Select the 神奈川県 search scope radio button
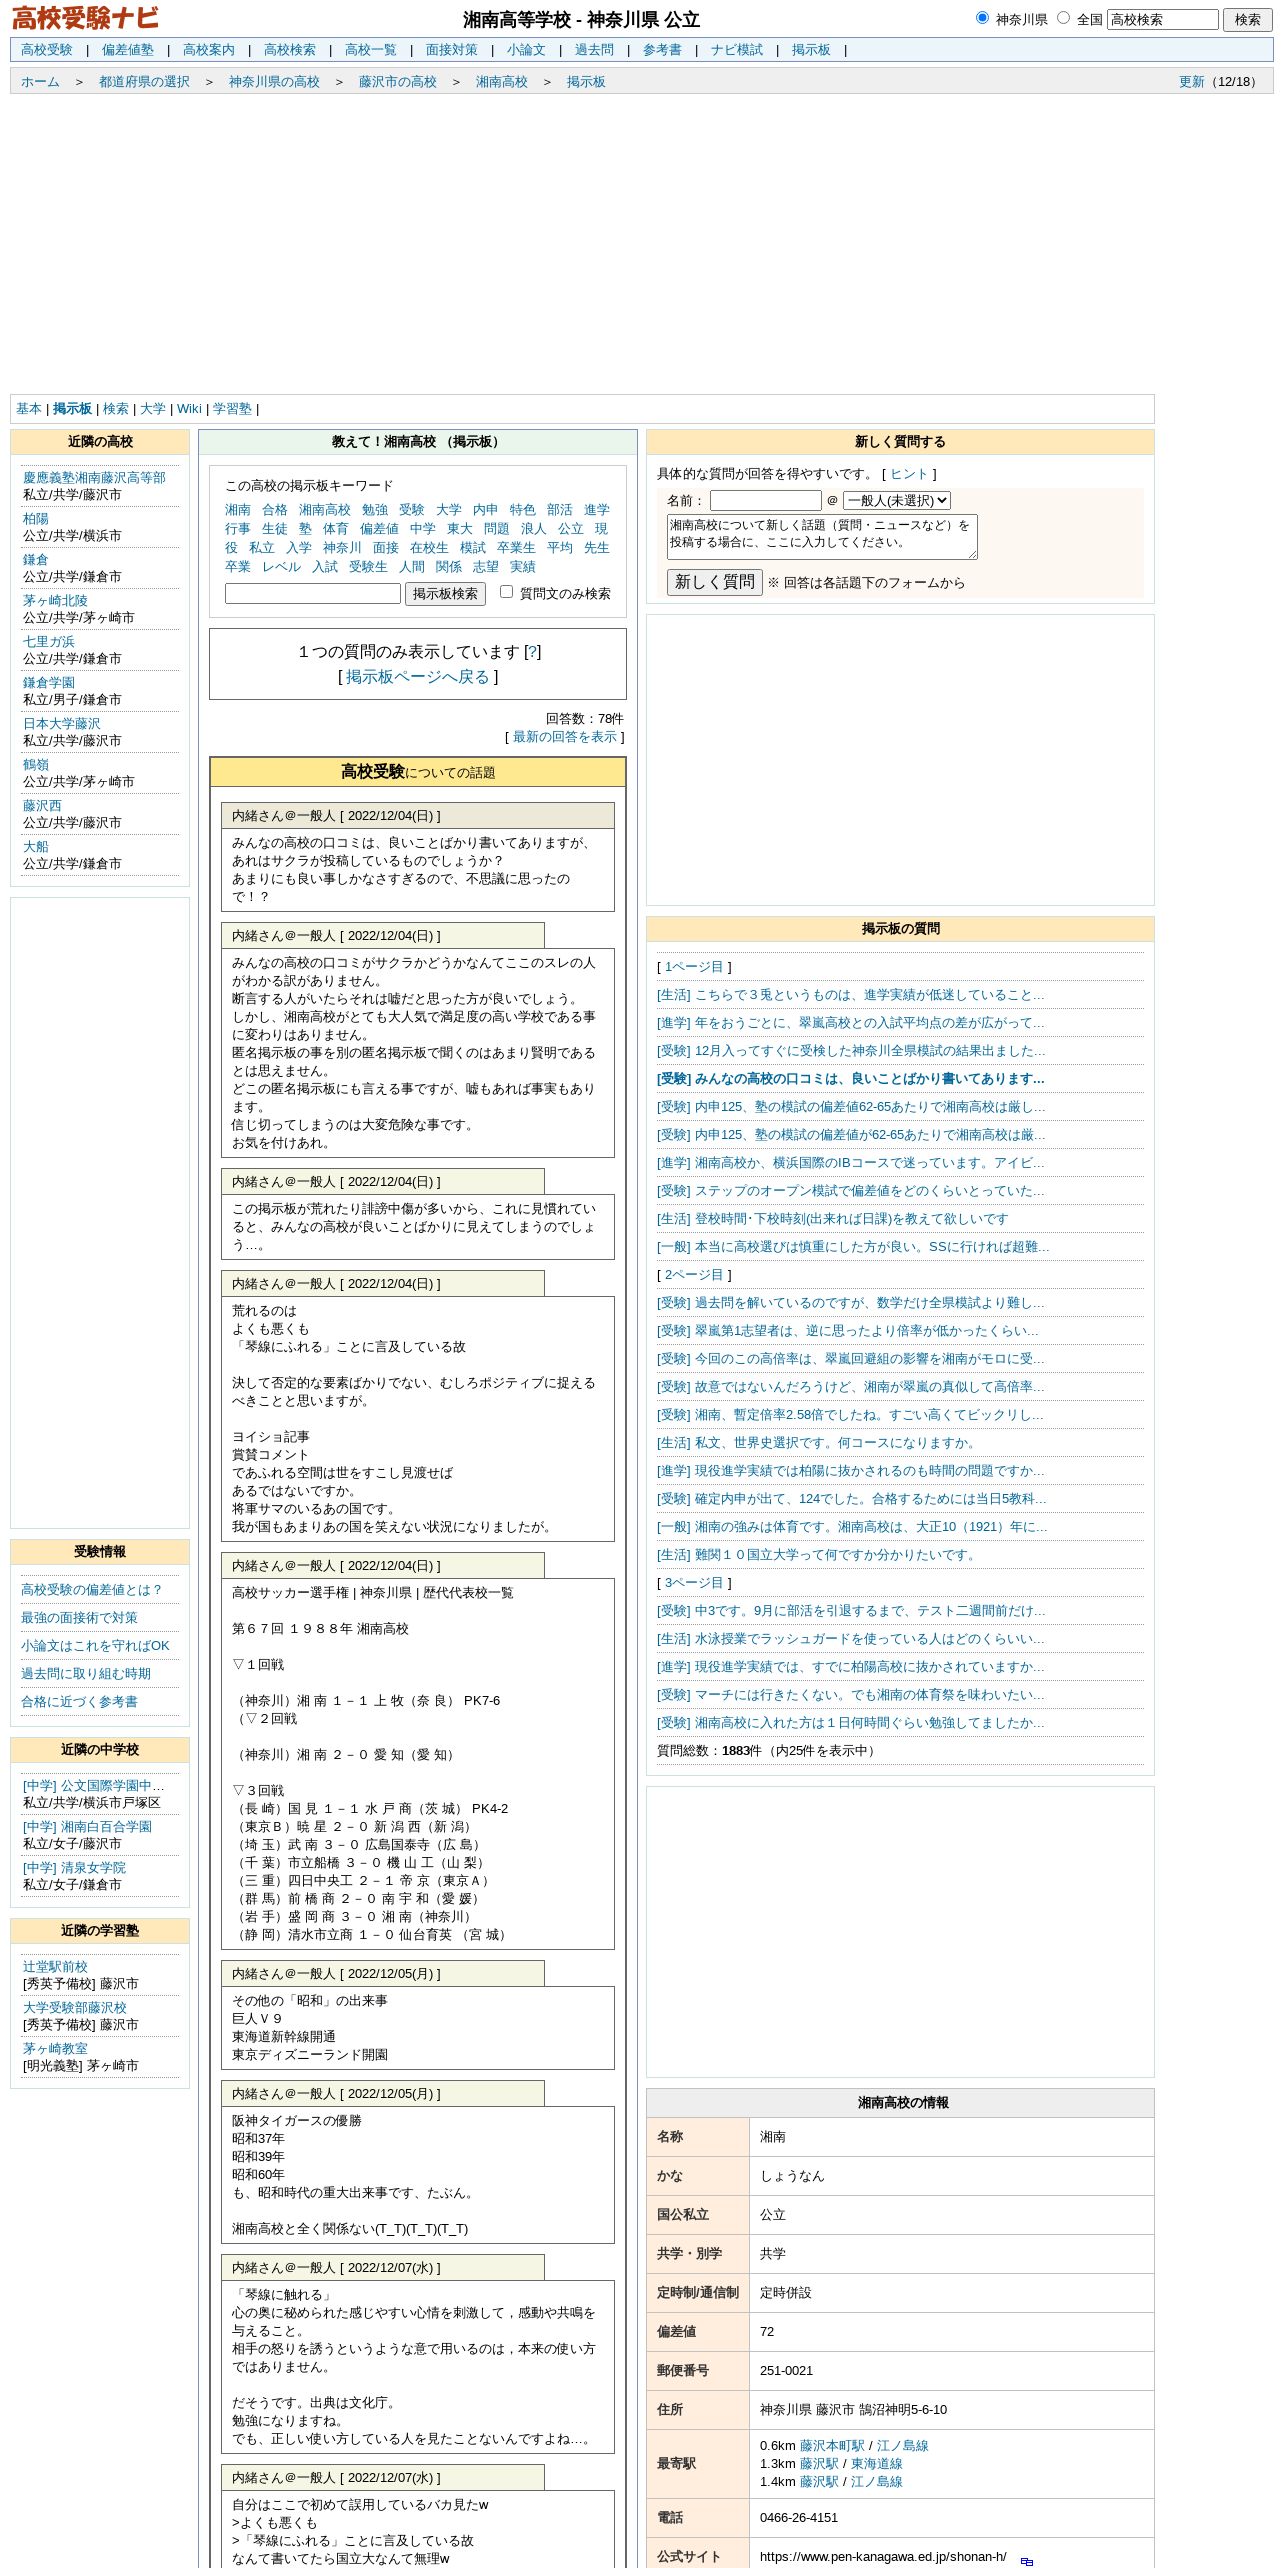This screenshot has height=2568, width=1284. (982, 17)
